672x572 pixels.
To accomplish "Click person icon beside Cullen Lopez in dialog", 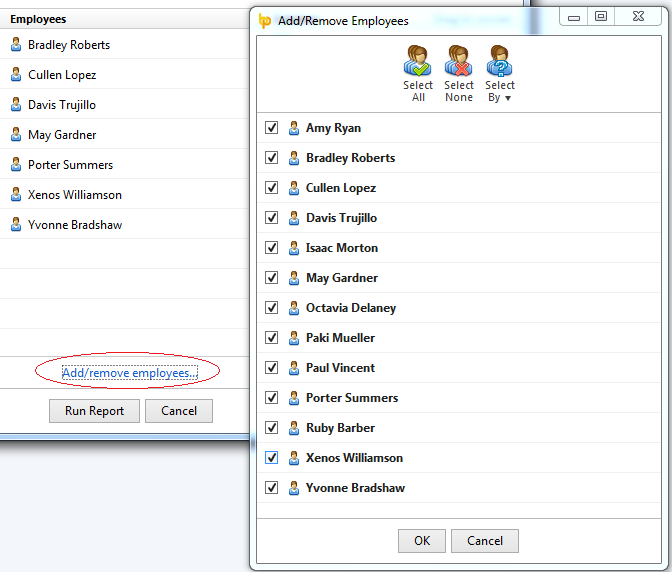I will coord(294,188).
